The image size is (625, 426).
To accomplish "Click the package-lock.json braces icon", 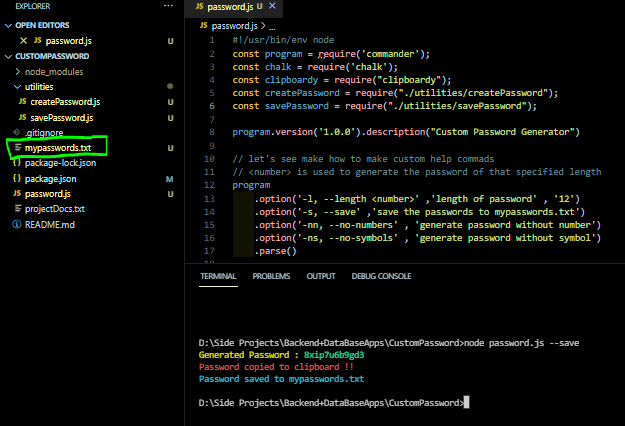I will click(17, 163).
